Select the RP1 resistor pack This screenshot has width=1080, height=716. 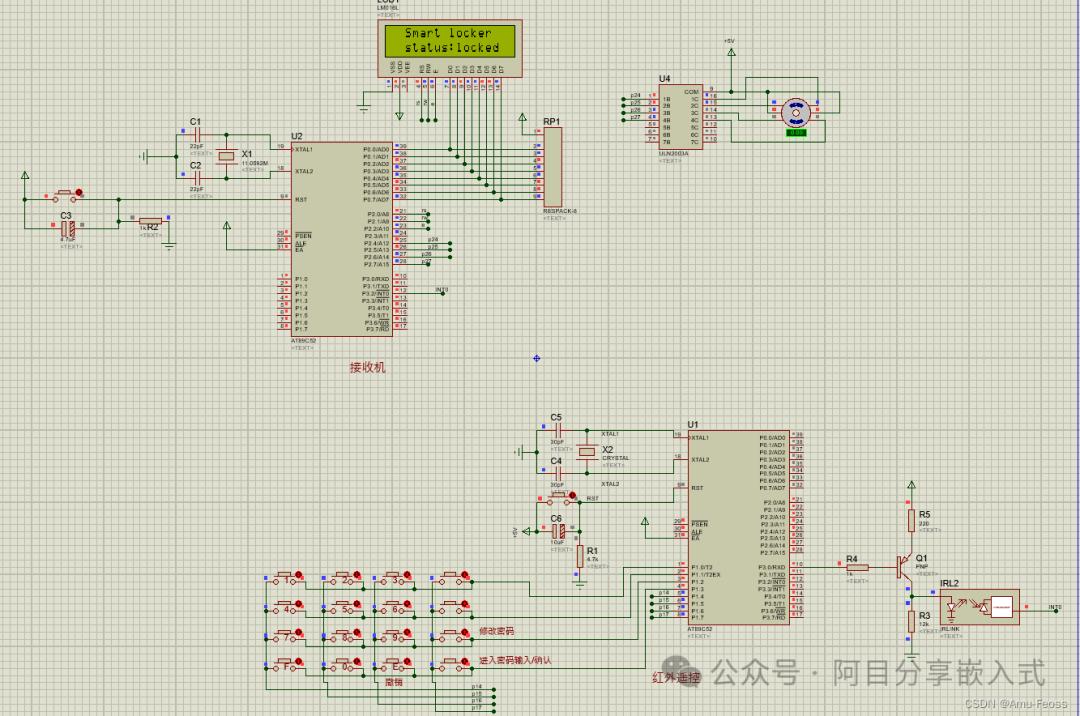552,168
